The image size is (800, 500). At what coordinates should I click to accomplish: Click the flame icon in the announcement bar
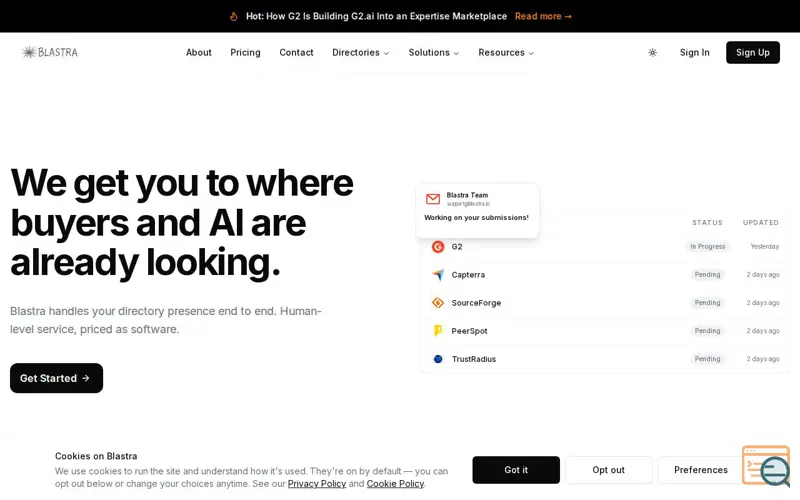tap(234, 16)
